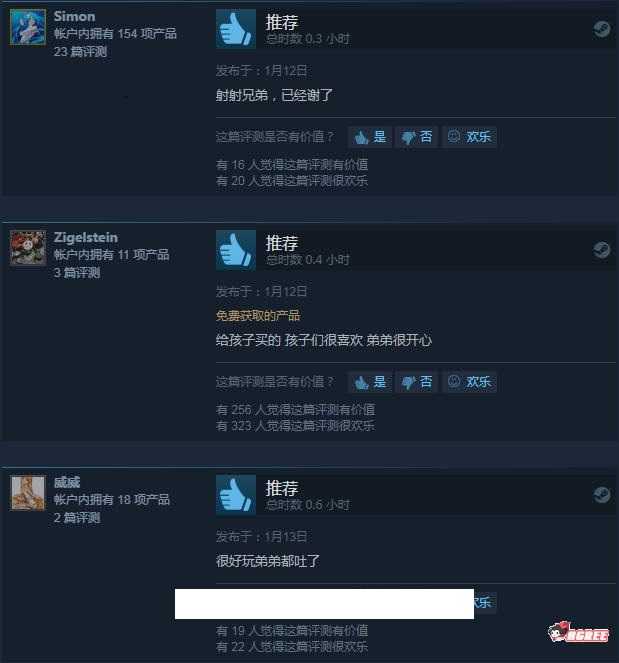
Task: Open Simon's username profile link
Action: coord(74,16)
